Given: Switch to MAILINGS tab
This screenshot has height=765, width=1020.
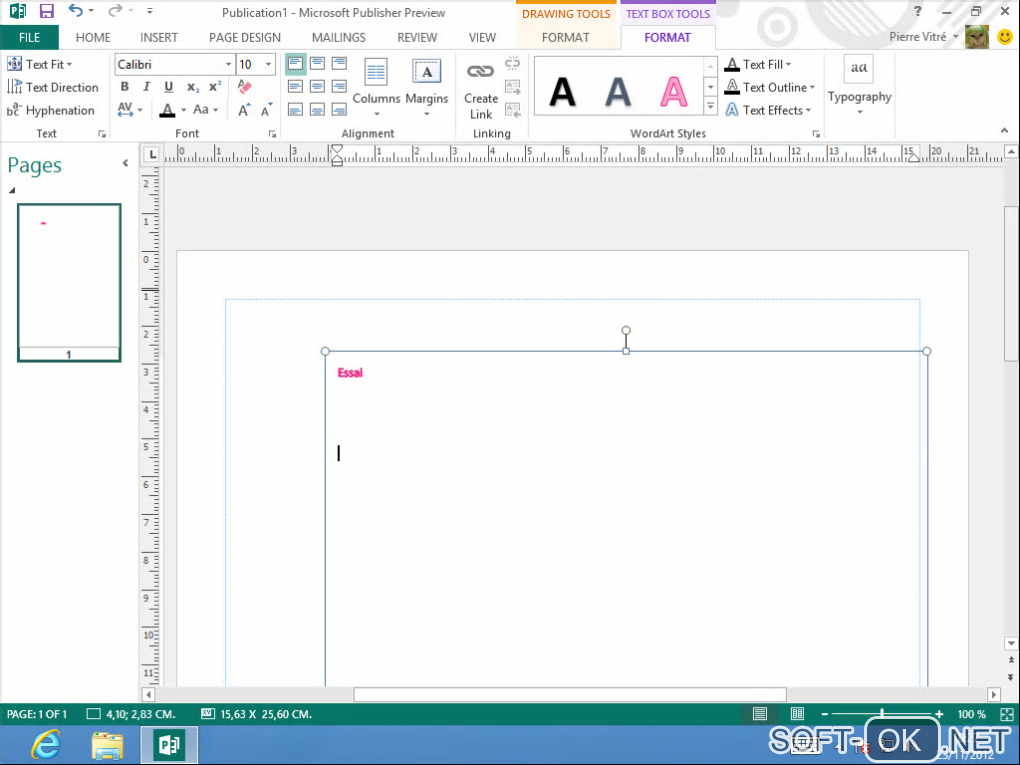Looking at the screenshot, I should point(338,38).
